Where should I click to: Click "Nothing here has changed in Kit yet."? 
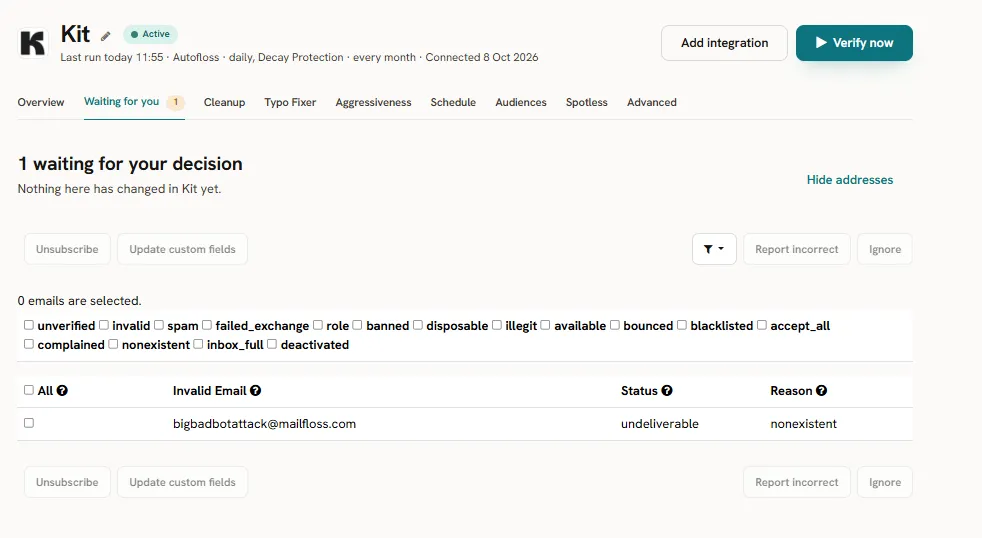click(x=120, y=189)
